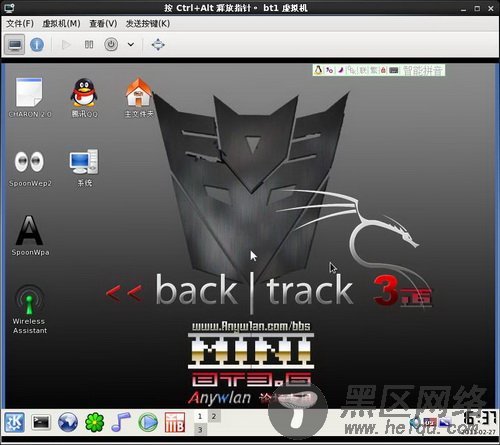This screenshot has width=500, height=445.
Task: Open the home folder desktop icon
Action: tap(139, 98)
